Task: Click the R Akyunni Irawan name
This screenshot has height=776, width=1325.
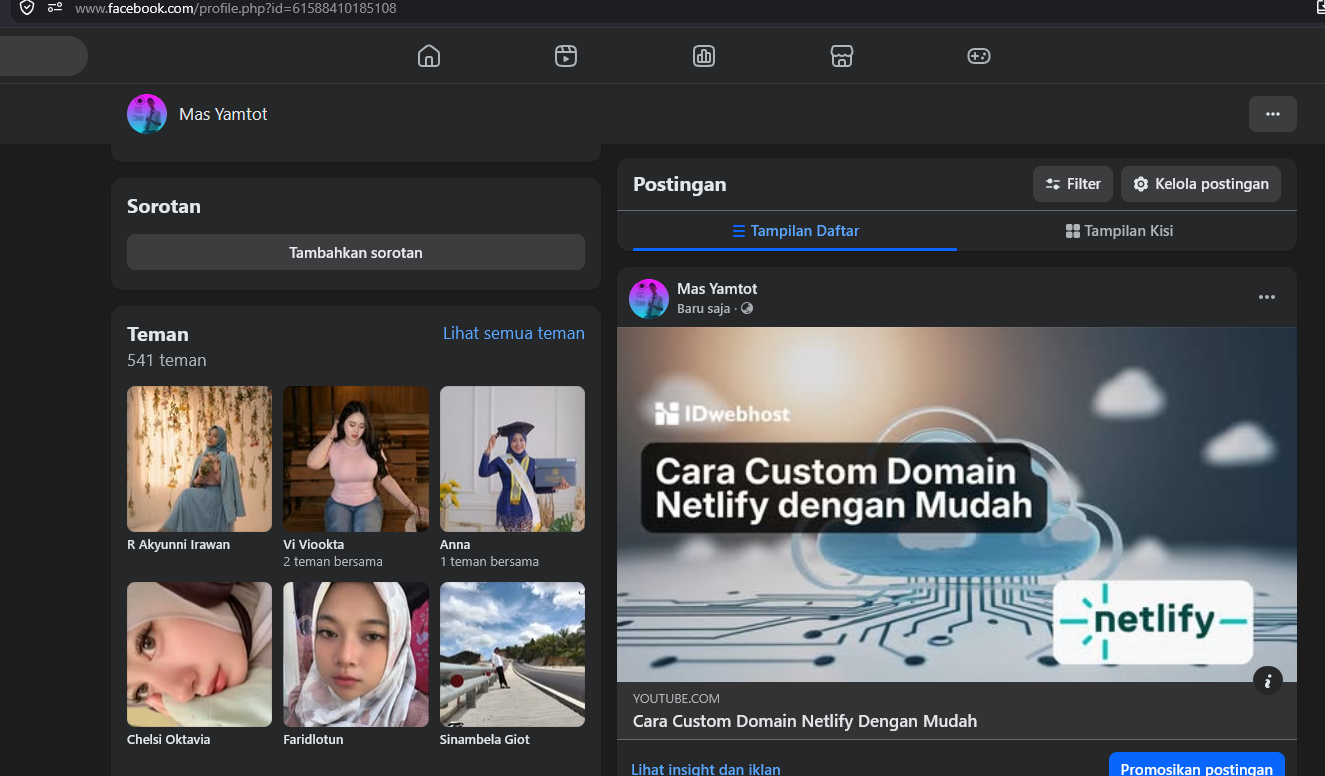Action: pos(178,545)
